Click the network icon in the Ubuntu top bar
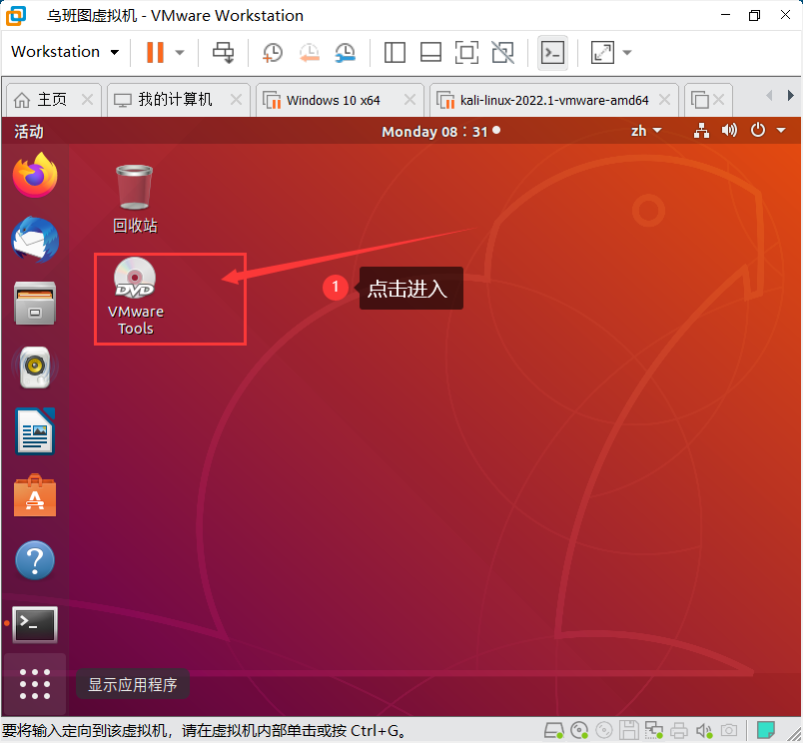The width and height of the screenshot is (803, 743). coord(701,131)
